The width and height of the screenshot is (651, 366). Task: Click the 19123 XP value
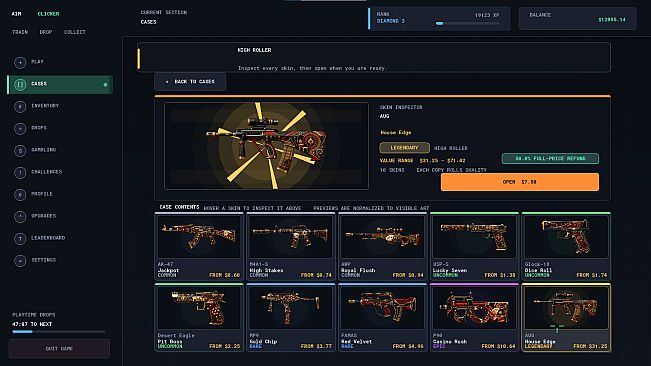(x=487, y=15)
